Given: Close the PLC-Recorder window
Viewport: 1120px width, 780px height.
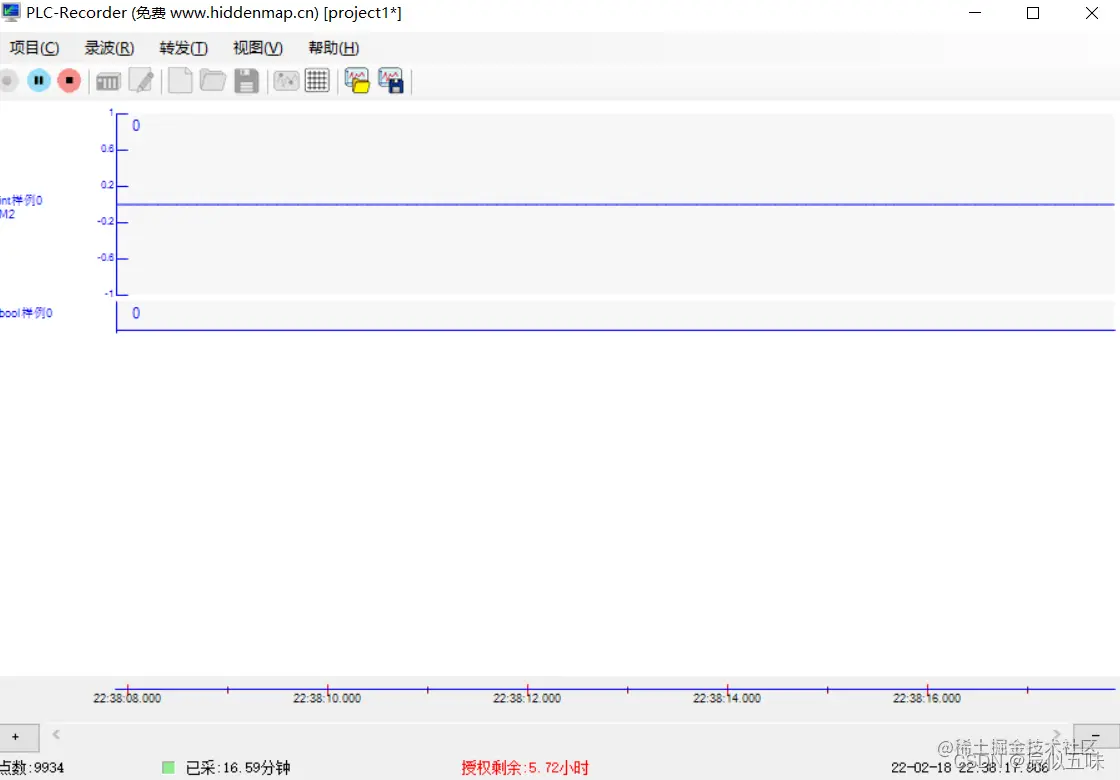Looking at the screenshot, I should [x=1091, y=13].
